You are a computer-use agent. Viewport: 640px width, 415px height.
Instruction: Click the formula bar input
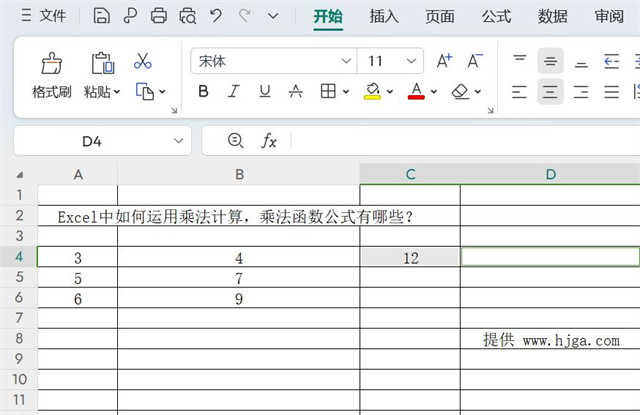[465, 141]
